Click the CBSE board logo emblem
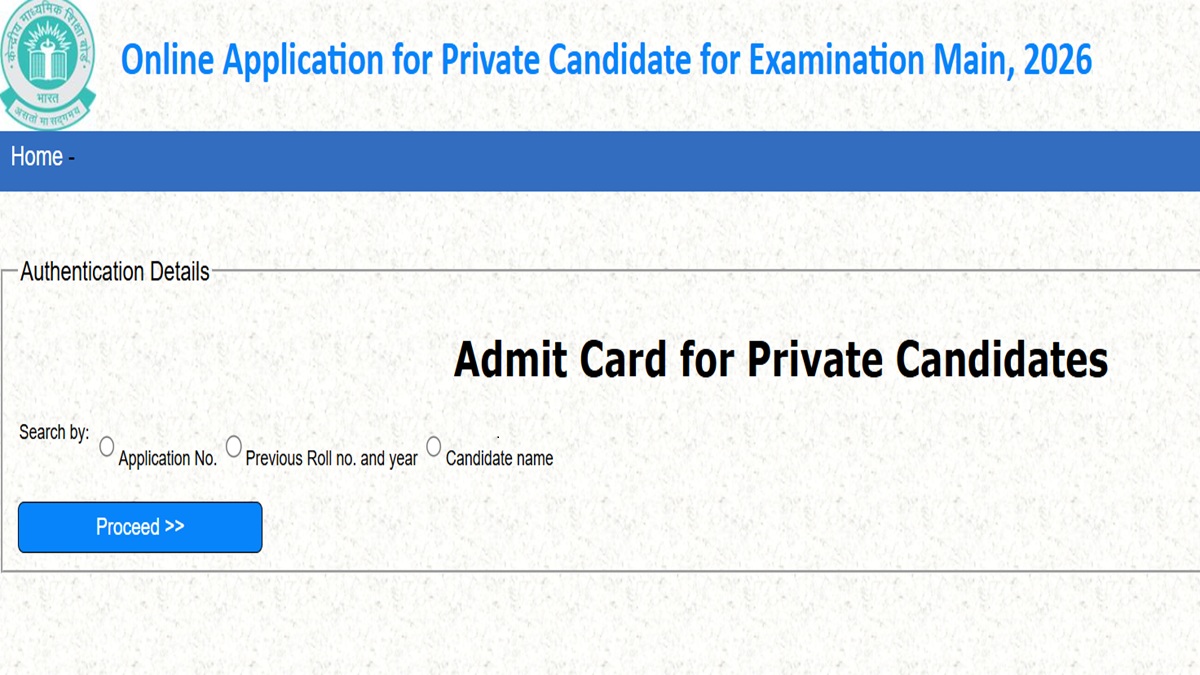This screenshot has height=675, width=1200. 47,55
